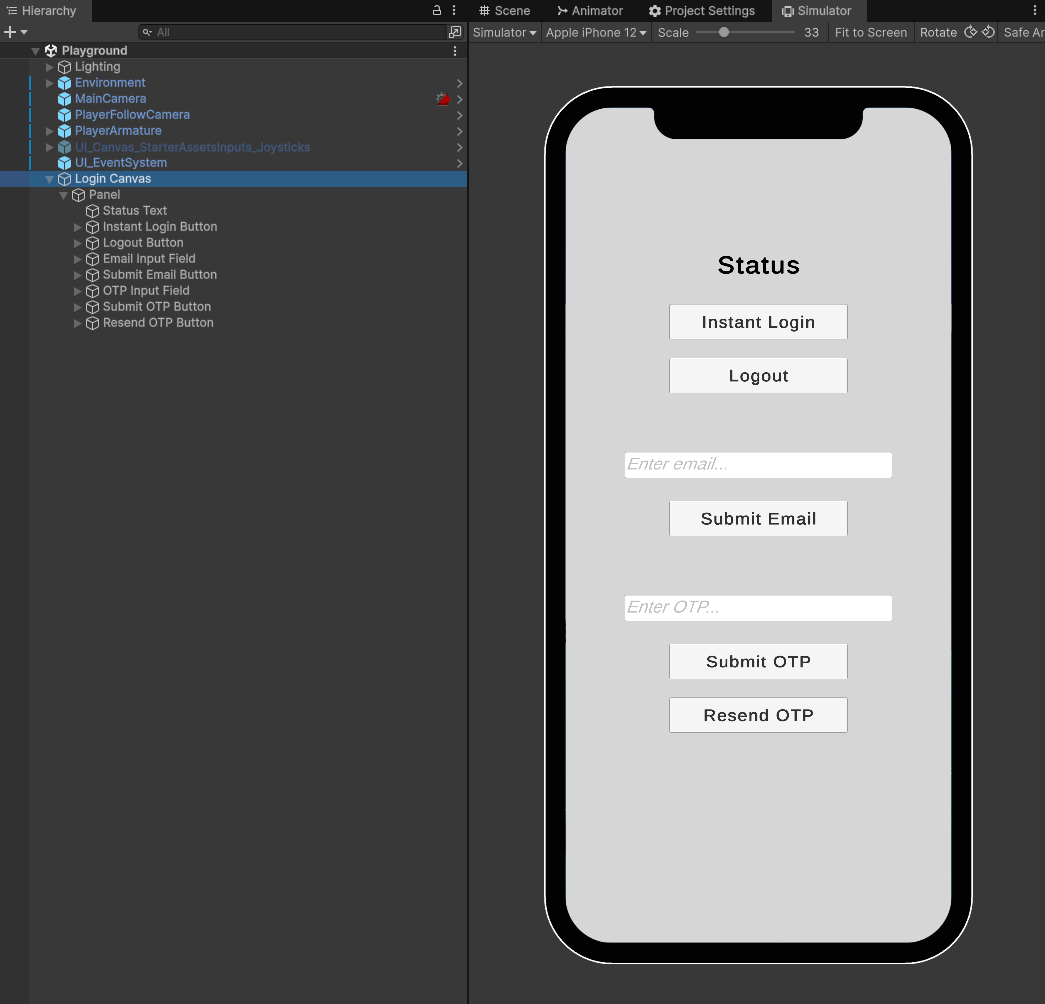Click the plus icon to create object
The width and height of the screenshot is (1045, 1004).
pos(10,32)
